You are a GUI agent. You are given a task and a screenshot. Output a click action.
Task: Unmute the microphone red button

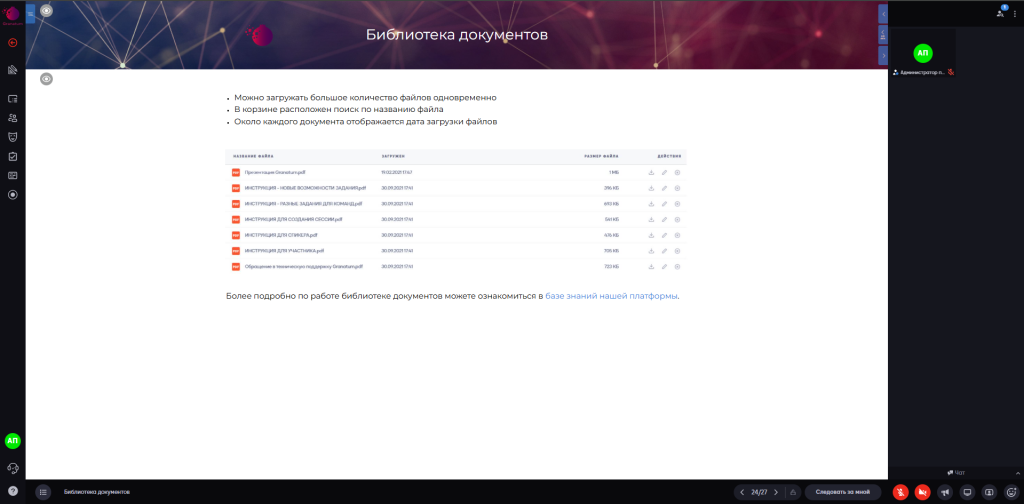(x=901, y=492)
